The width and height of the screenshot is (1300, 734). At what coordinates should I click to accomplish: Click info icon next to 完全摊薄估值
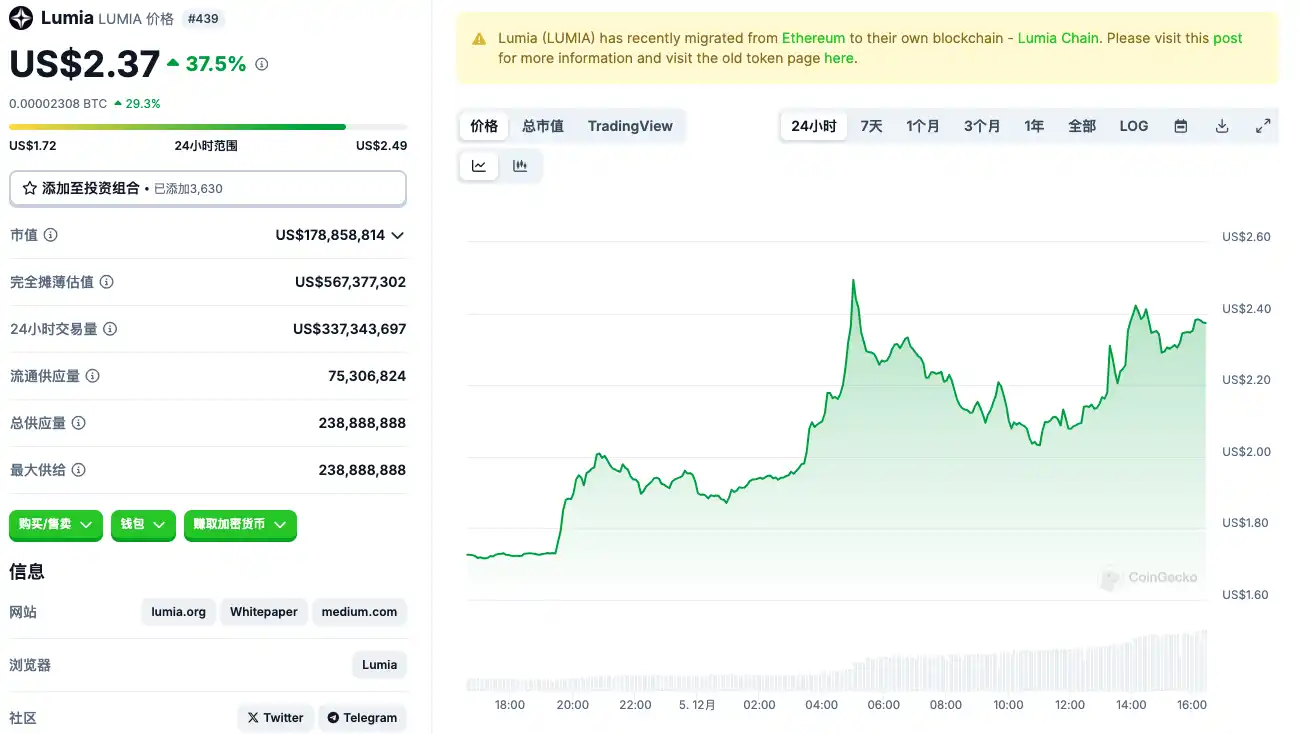click(107, 282)
